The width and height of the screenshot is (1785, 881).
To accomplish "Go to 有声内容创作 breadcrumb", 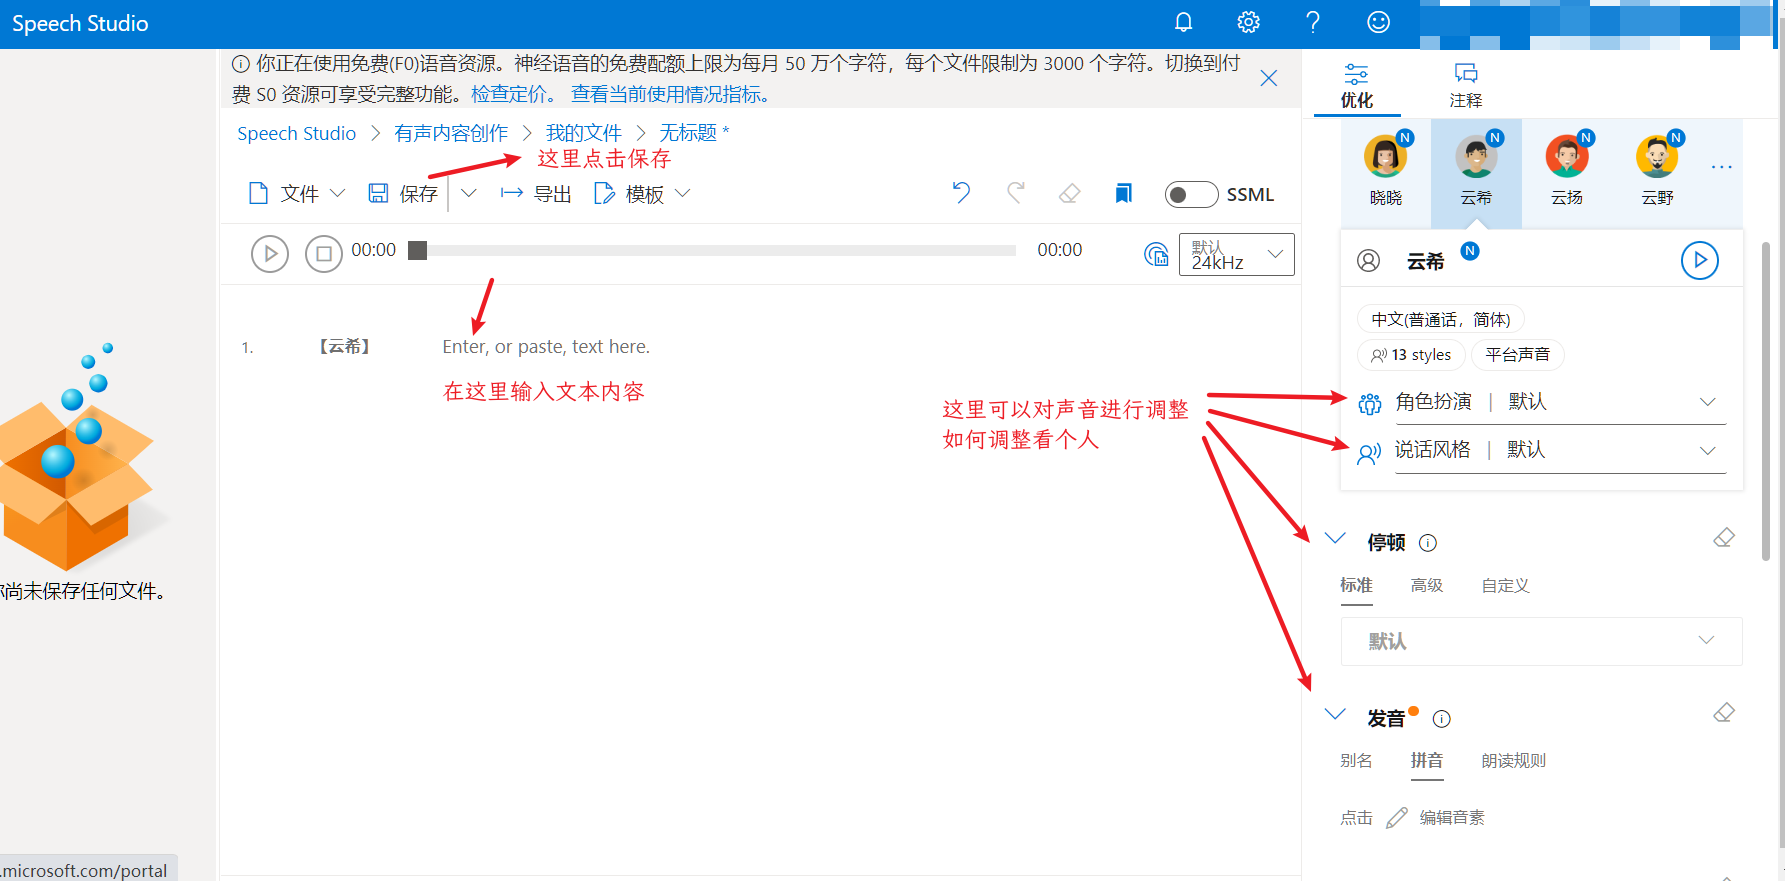I will (451, 133).
